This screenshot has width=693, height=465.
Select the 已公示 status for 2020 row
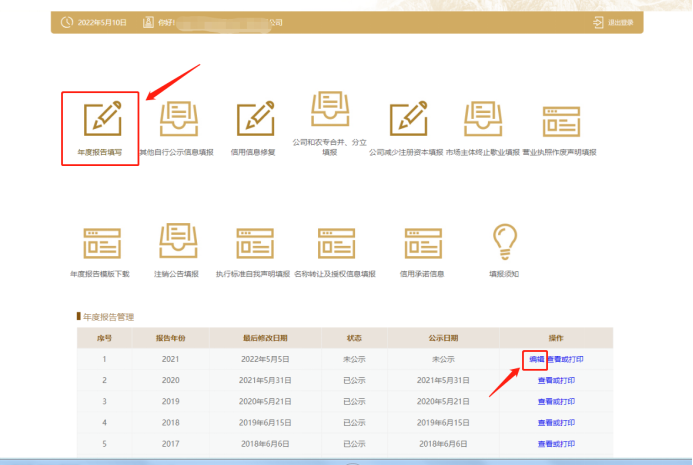click(x=354, y=381)
